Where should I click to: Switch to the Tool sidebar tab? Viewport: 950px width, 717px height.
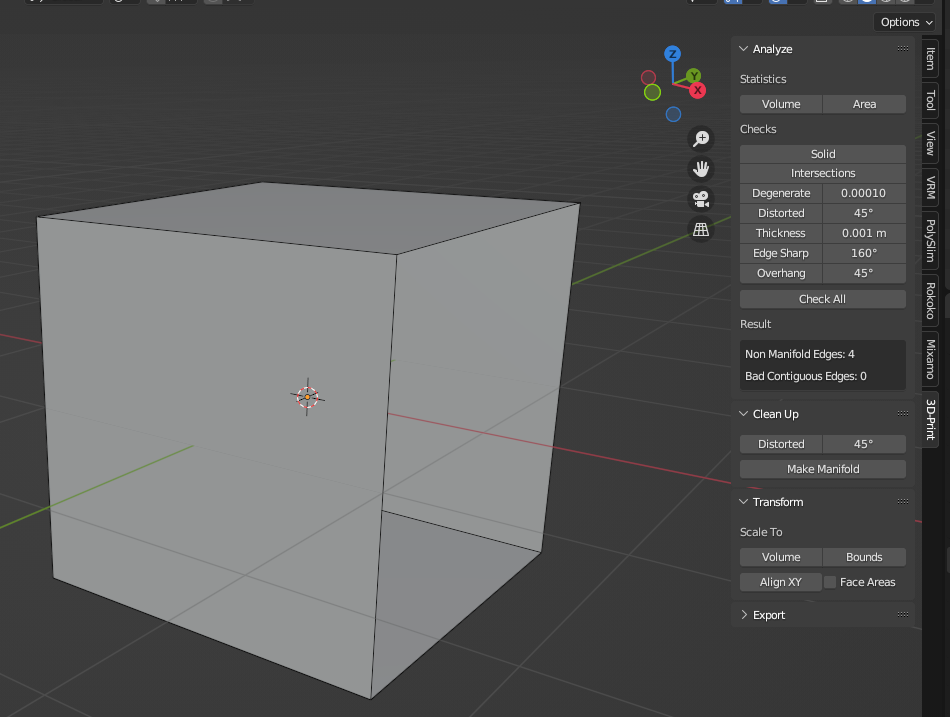click(x=930, y=100)
